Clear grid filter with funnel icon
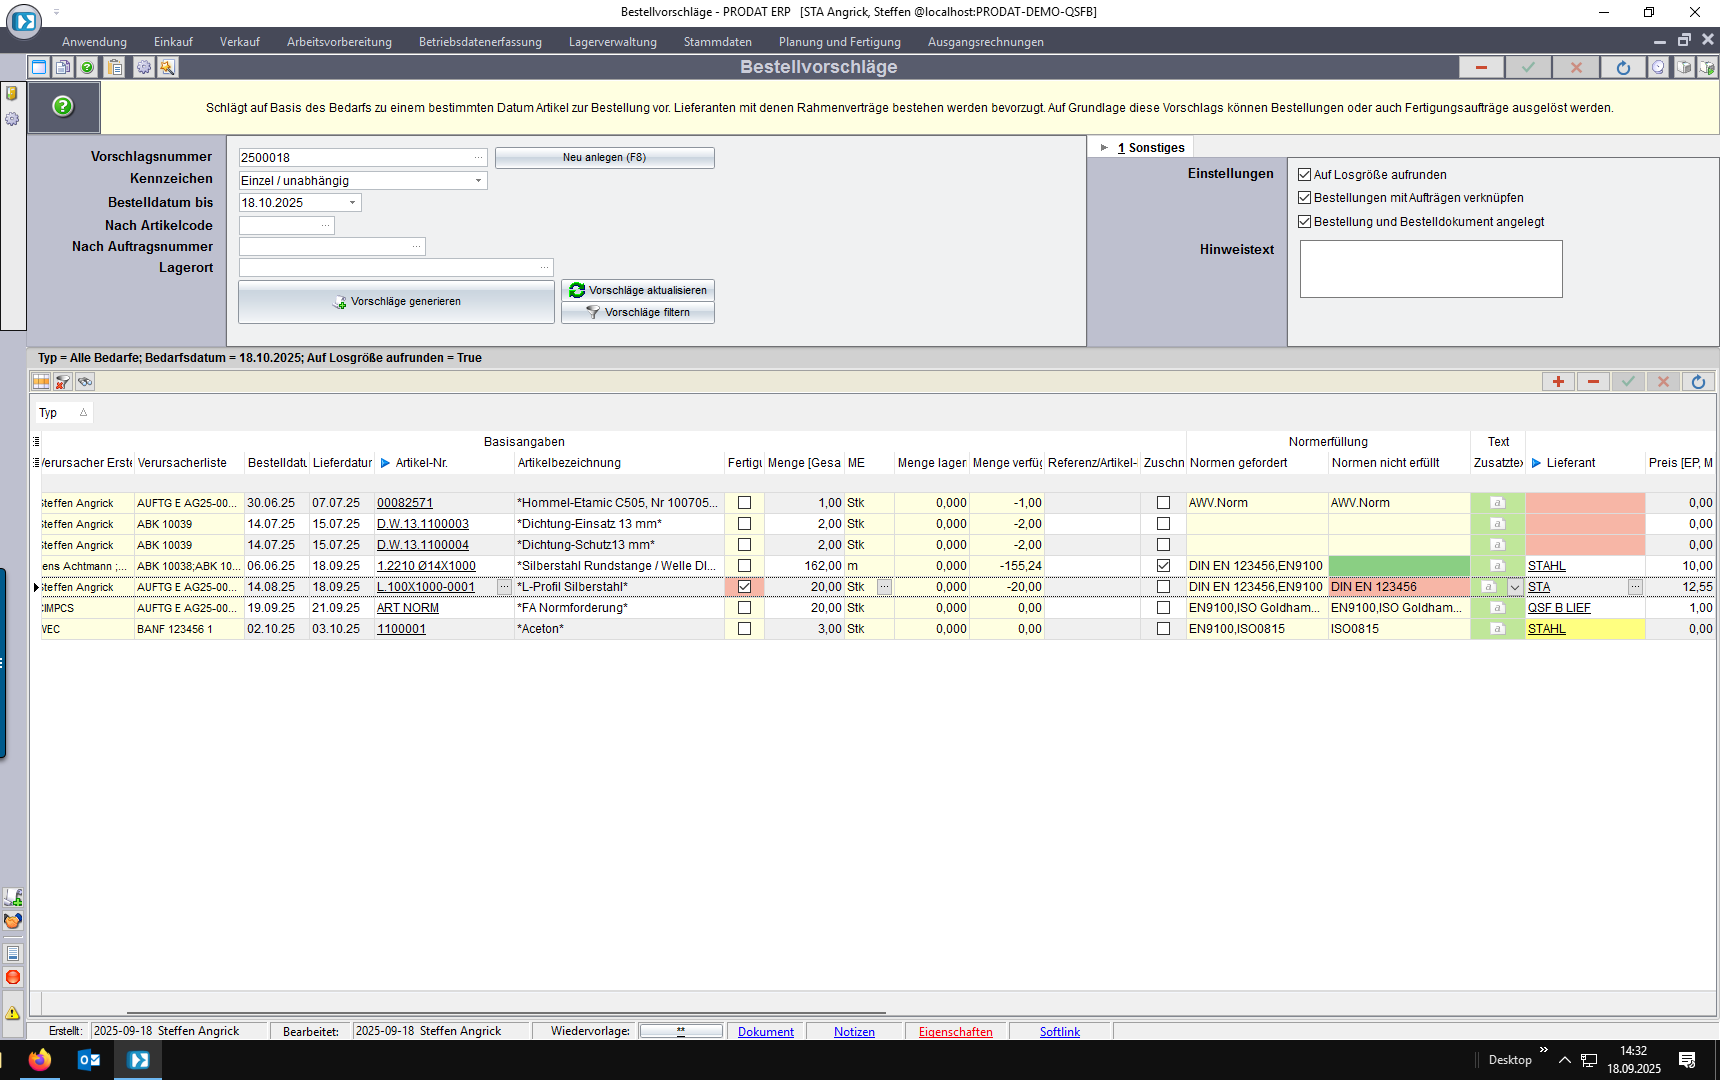 tap(63, 382)
